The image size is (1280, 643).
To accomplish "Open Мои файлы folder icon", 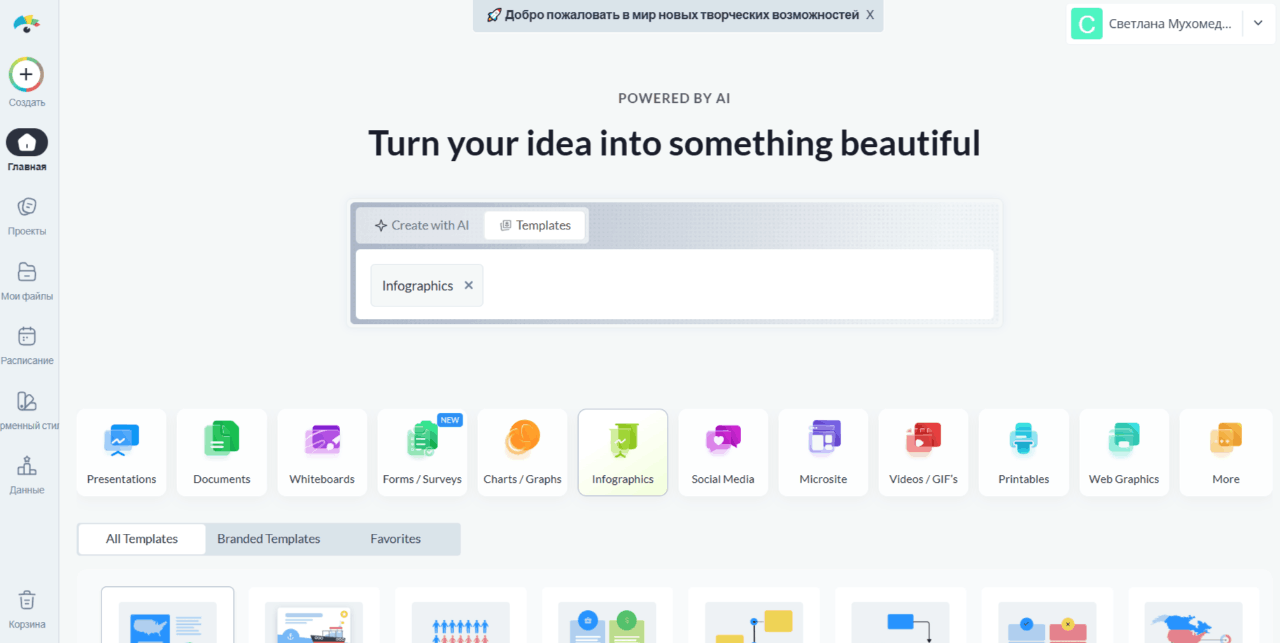I will (27, 272).
